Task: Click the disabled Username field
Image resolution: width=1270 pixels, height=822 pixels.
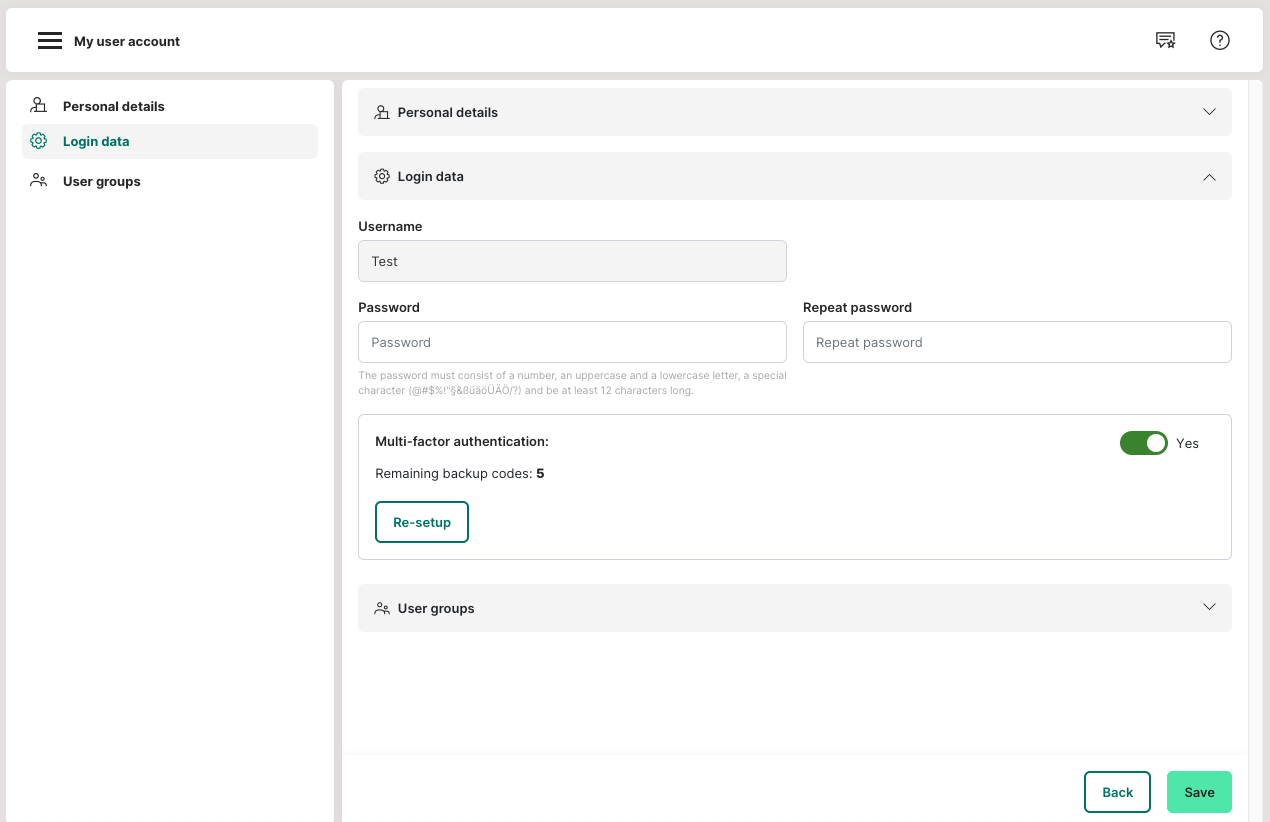Action: tap(572, 261)
